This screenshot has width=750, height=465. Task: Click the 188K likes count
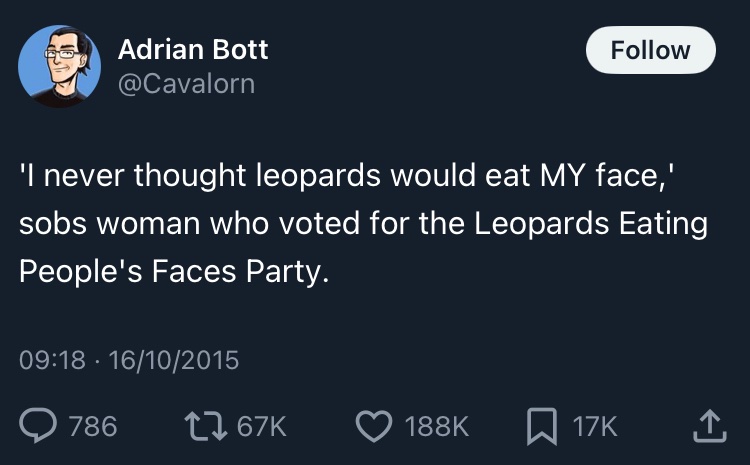click(x=437, y=427)
